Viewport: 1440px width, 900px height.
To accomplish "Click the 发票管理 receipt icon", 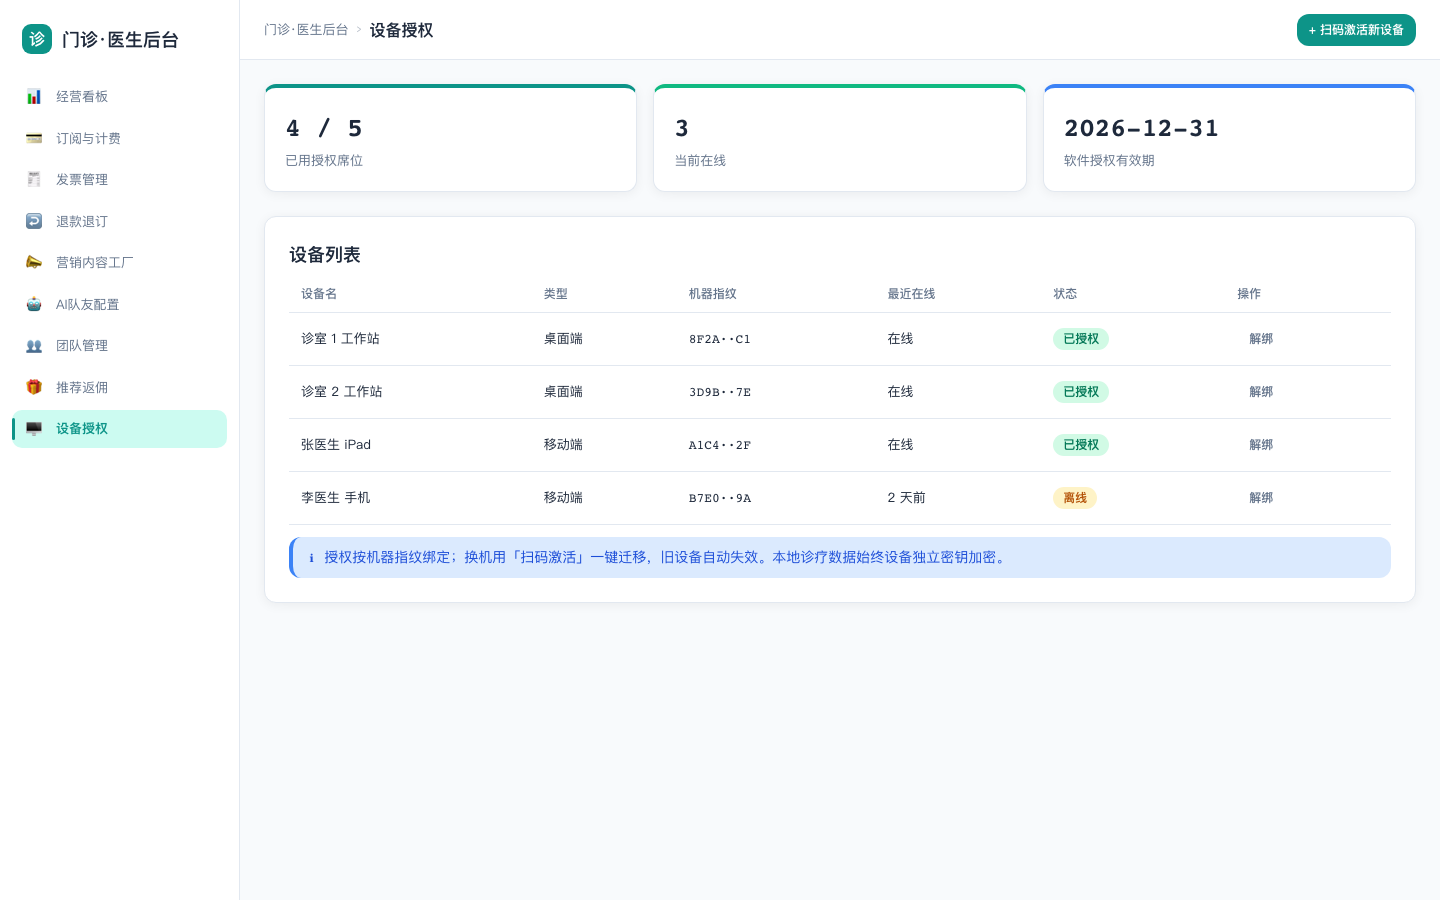I will [34, 180].
